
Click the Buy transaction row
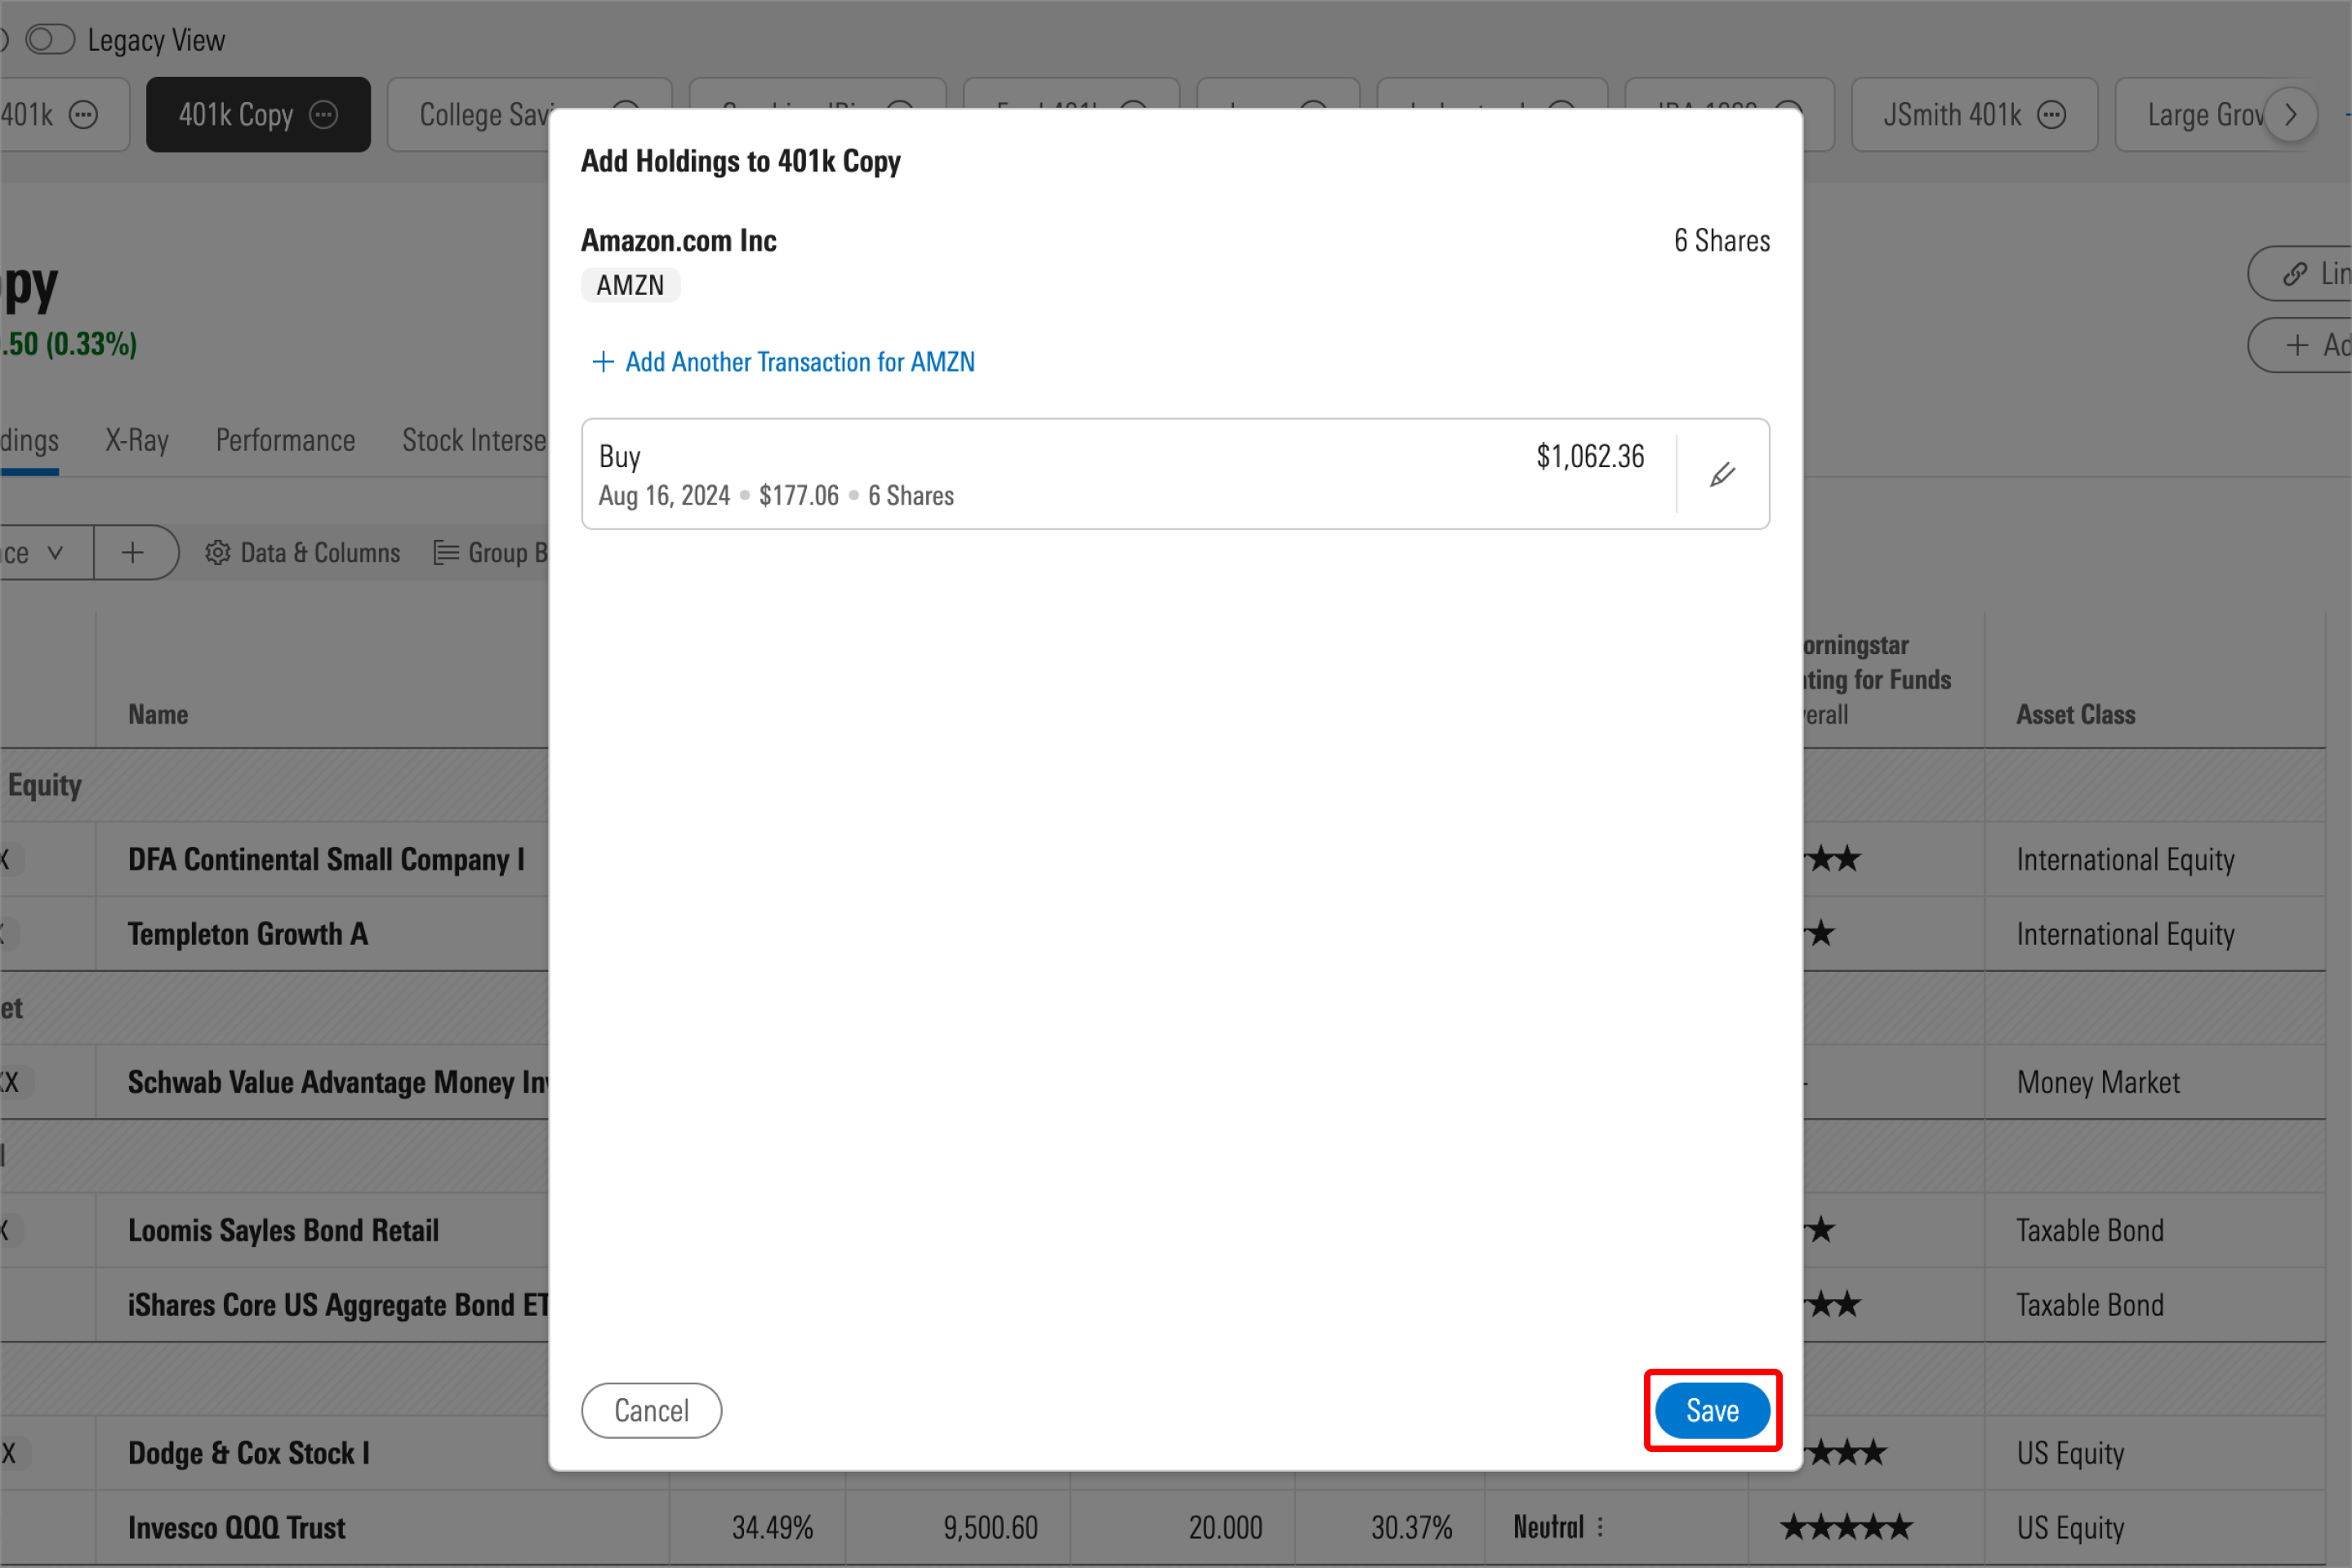point(1175,474)
